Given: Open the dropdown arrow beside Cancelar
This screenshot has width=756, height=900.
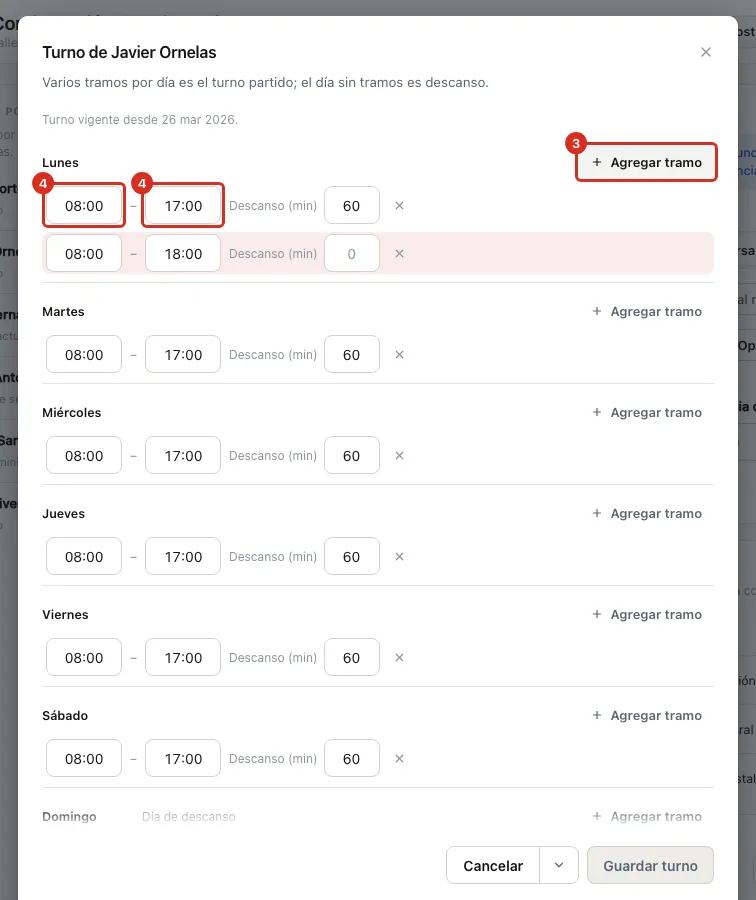Looking at the screenshot, I should [x=559, y=865].
